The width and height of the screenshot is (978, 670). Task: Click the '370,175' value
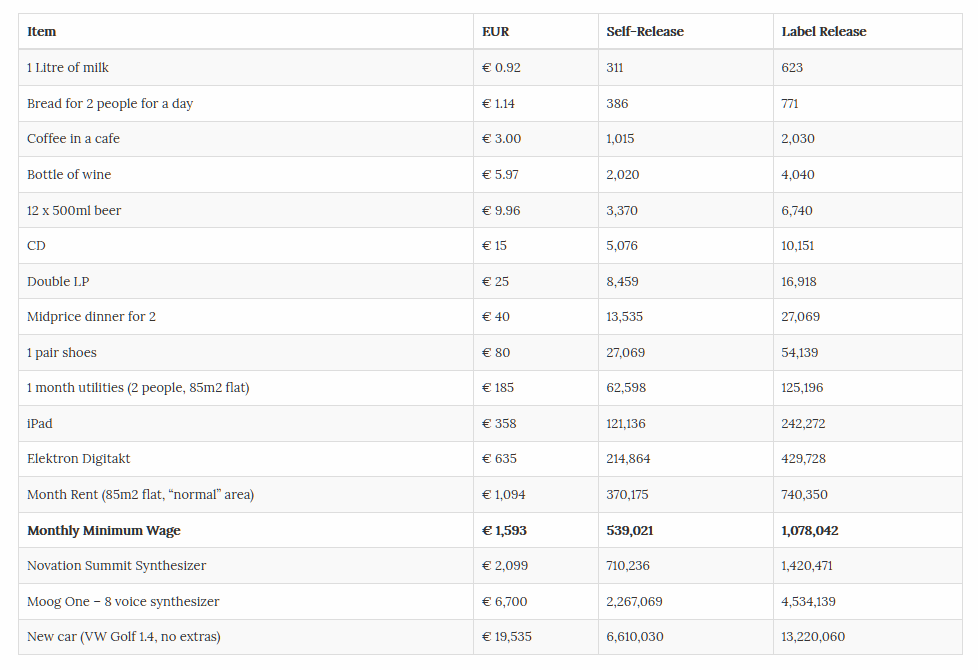(627, 495)
